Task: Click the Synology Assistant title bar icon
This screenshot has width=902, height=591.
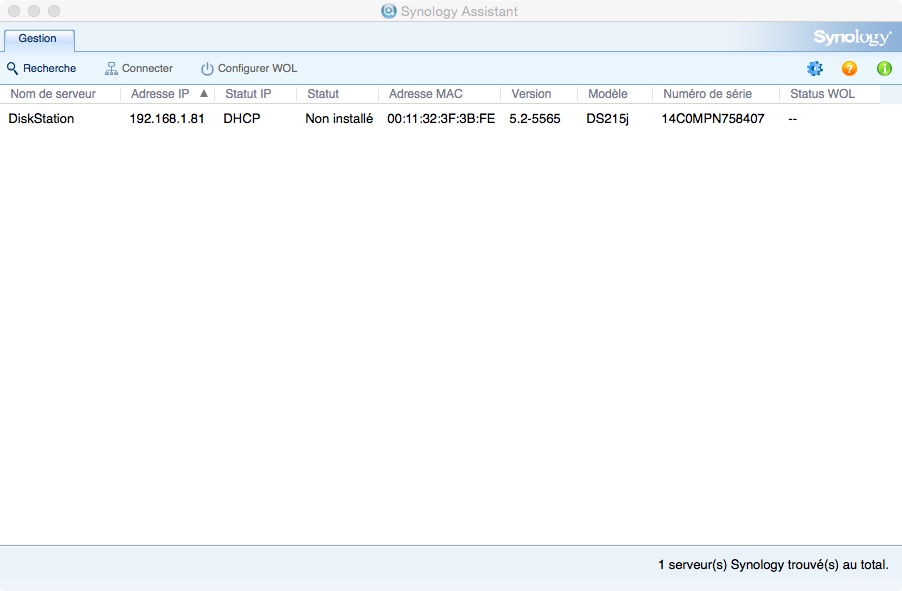Action: (389, 11)
